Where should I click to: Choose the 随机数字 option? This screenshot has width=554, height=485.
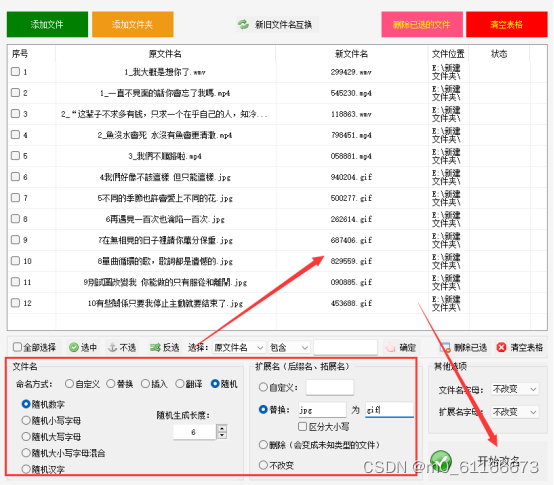26,404
